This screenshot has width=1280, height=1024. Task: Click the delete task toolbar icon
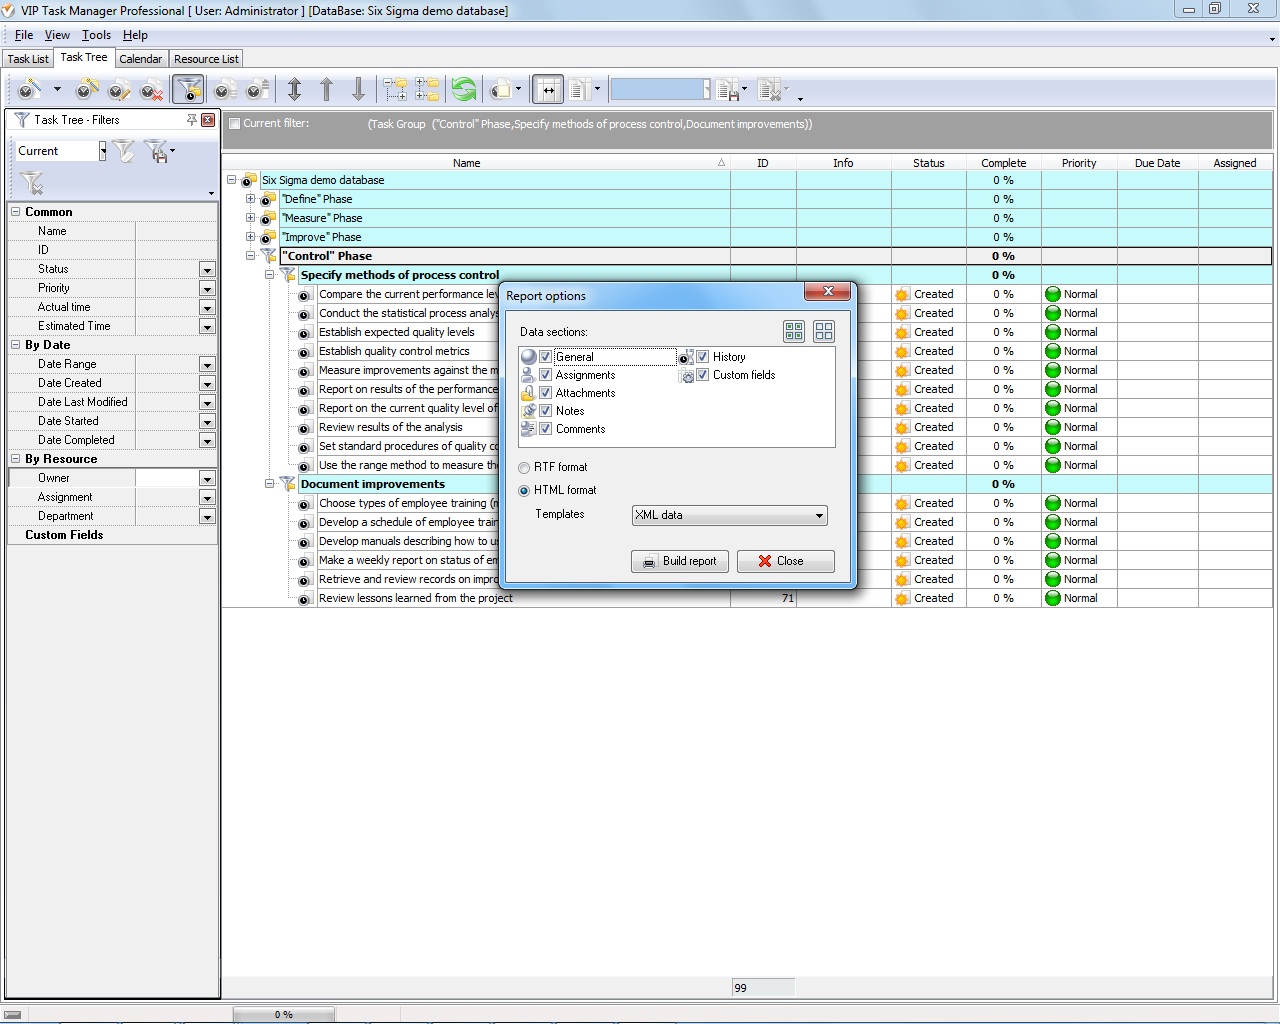coord(151,91)
